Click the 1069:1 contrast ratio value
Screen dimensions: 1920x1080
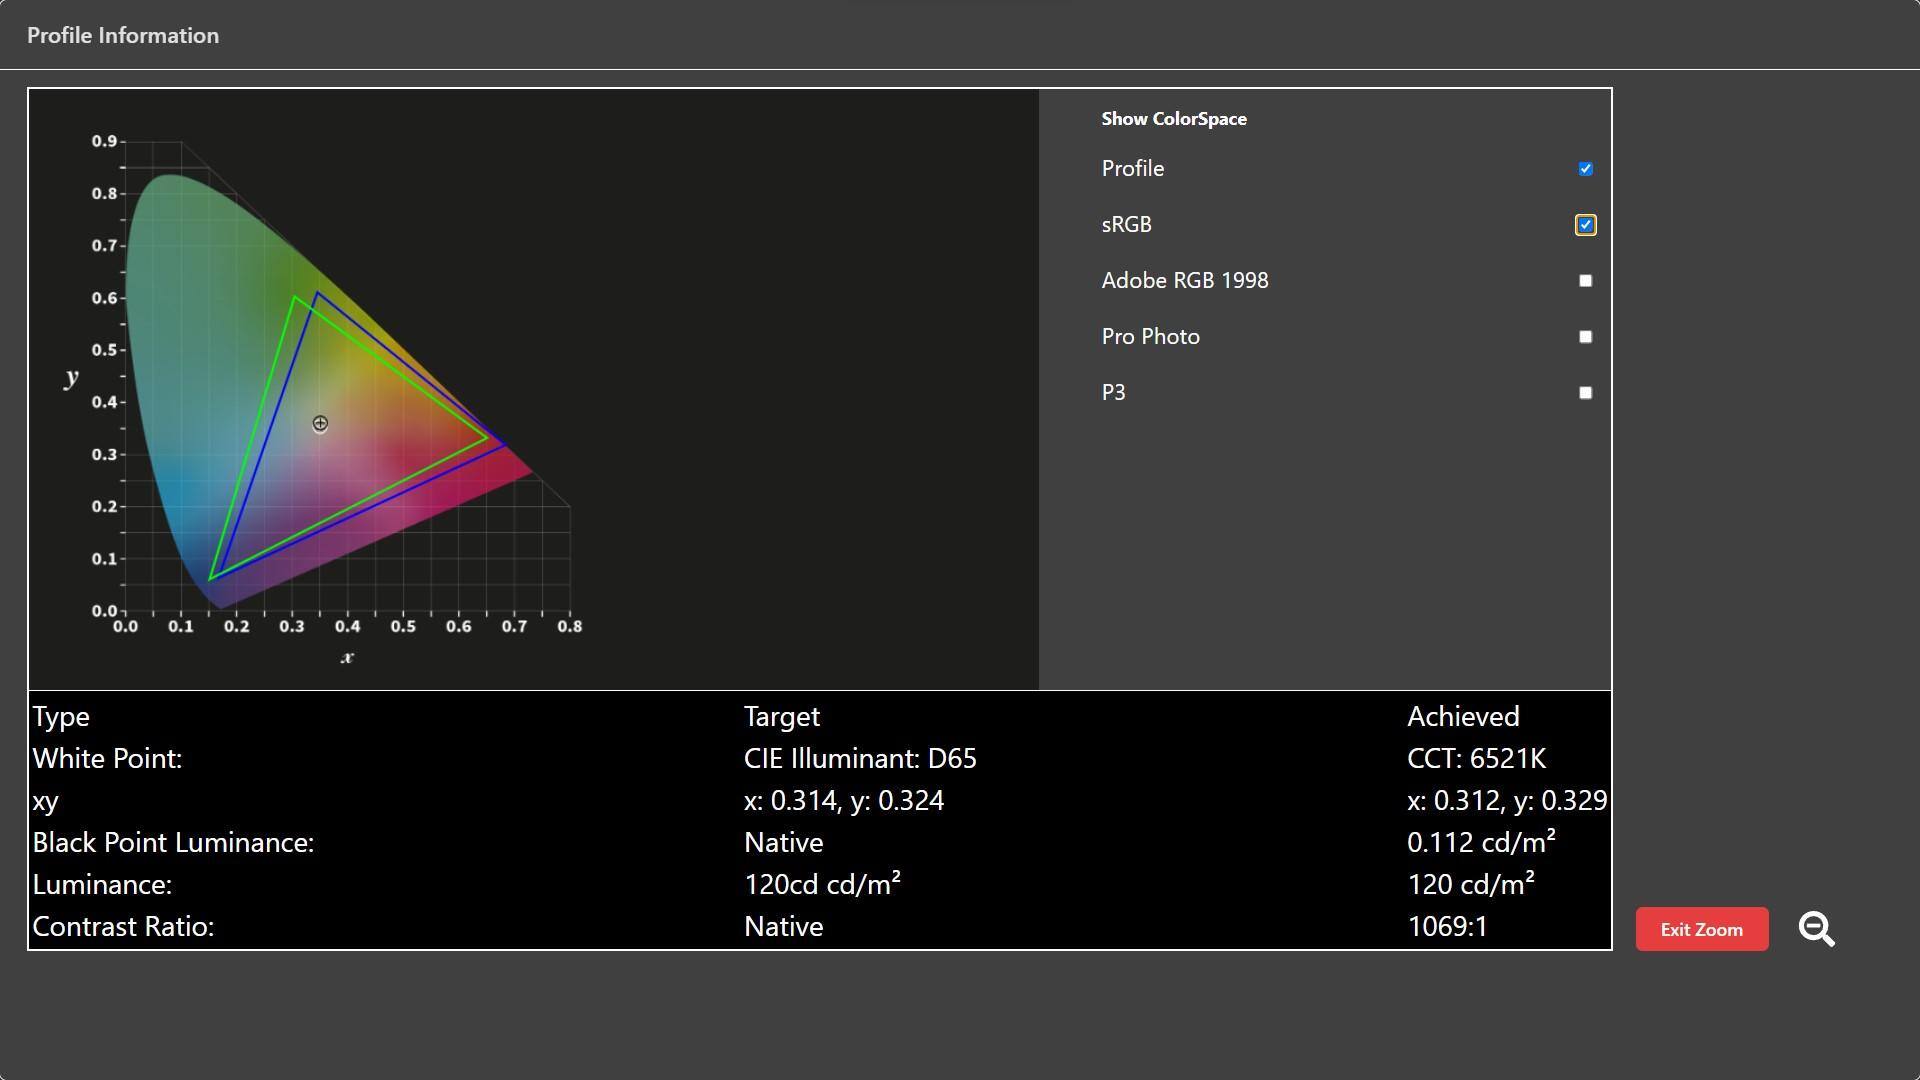[1446, 927]
